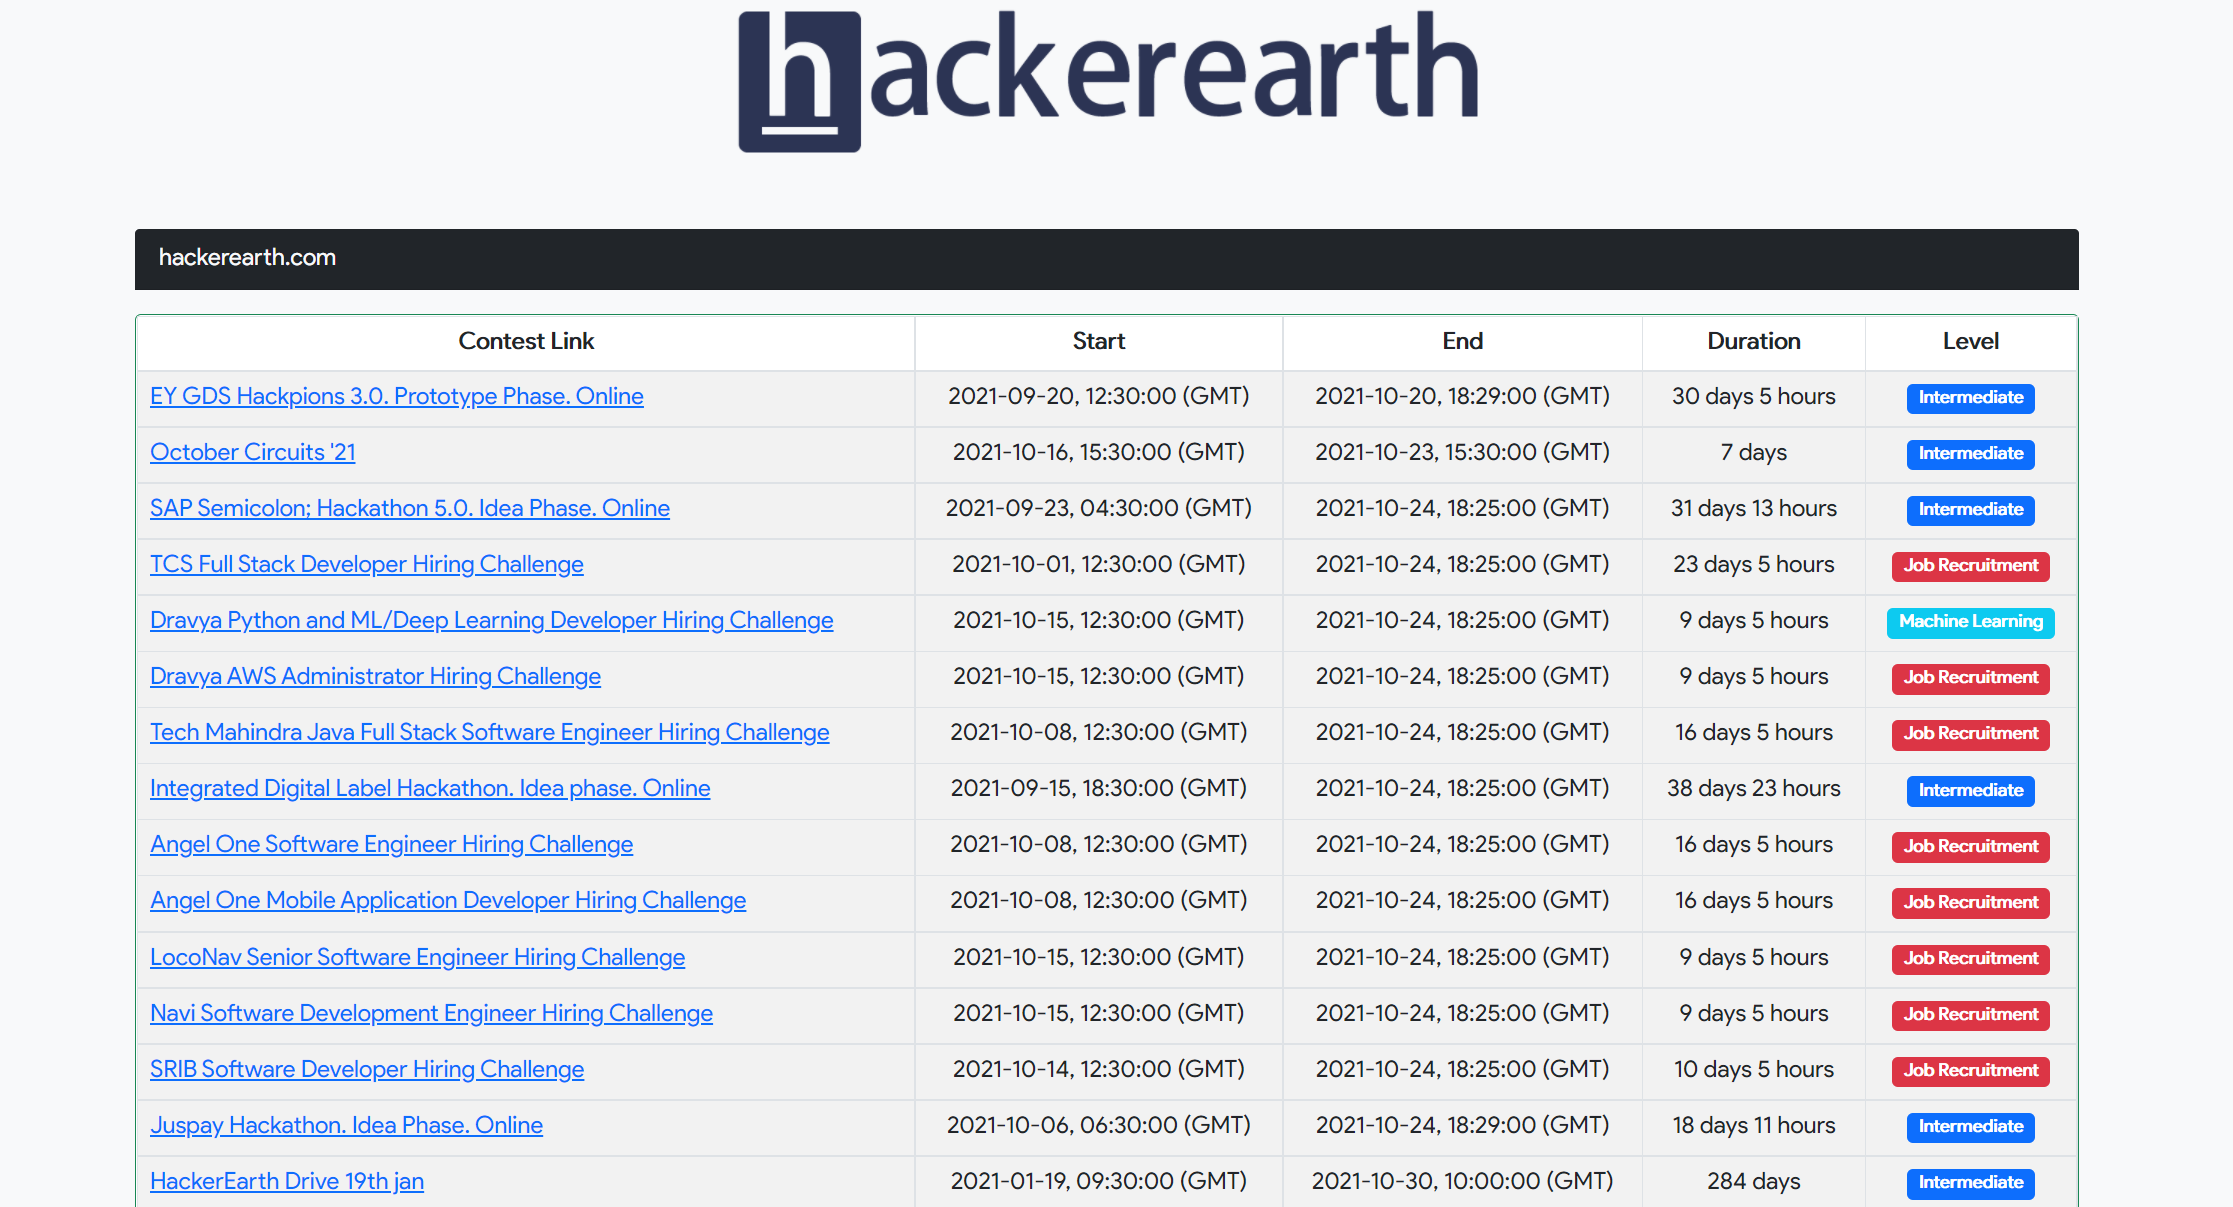
Task: Open Integrated Digital Label Hackathon link
Action: (x=430, y=788)
